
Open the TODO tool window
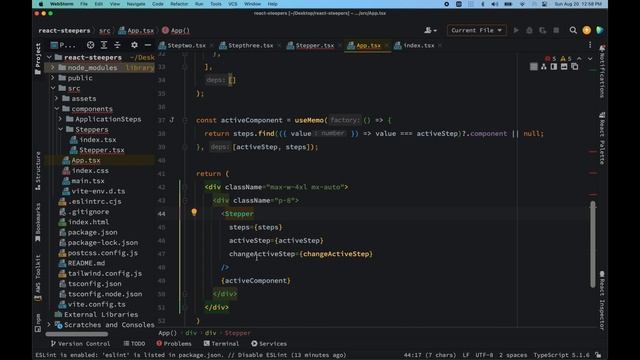(x=134, y=344)
